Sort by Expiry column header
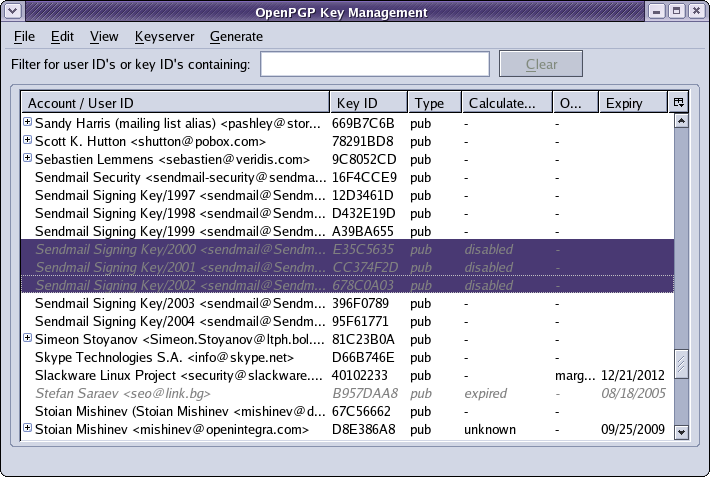710x477 pixels. [633, 103]
